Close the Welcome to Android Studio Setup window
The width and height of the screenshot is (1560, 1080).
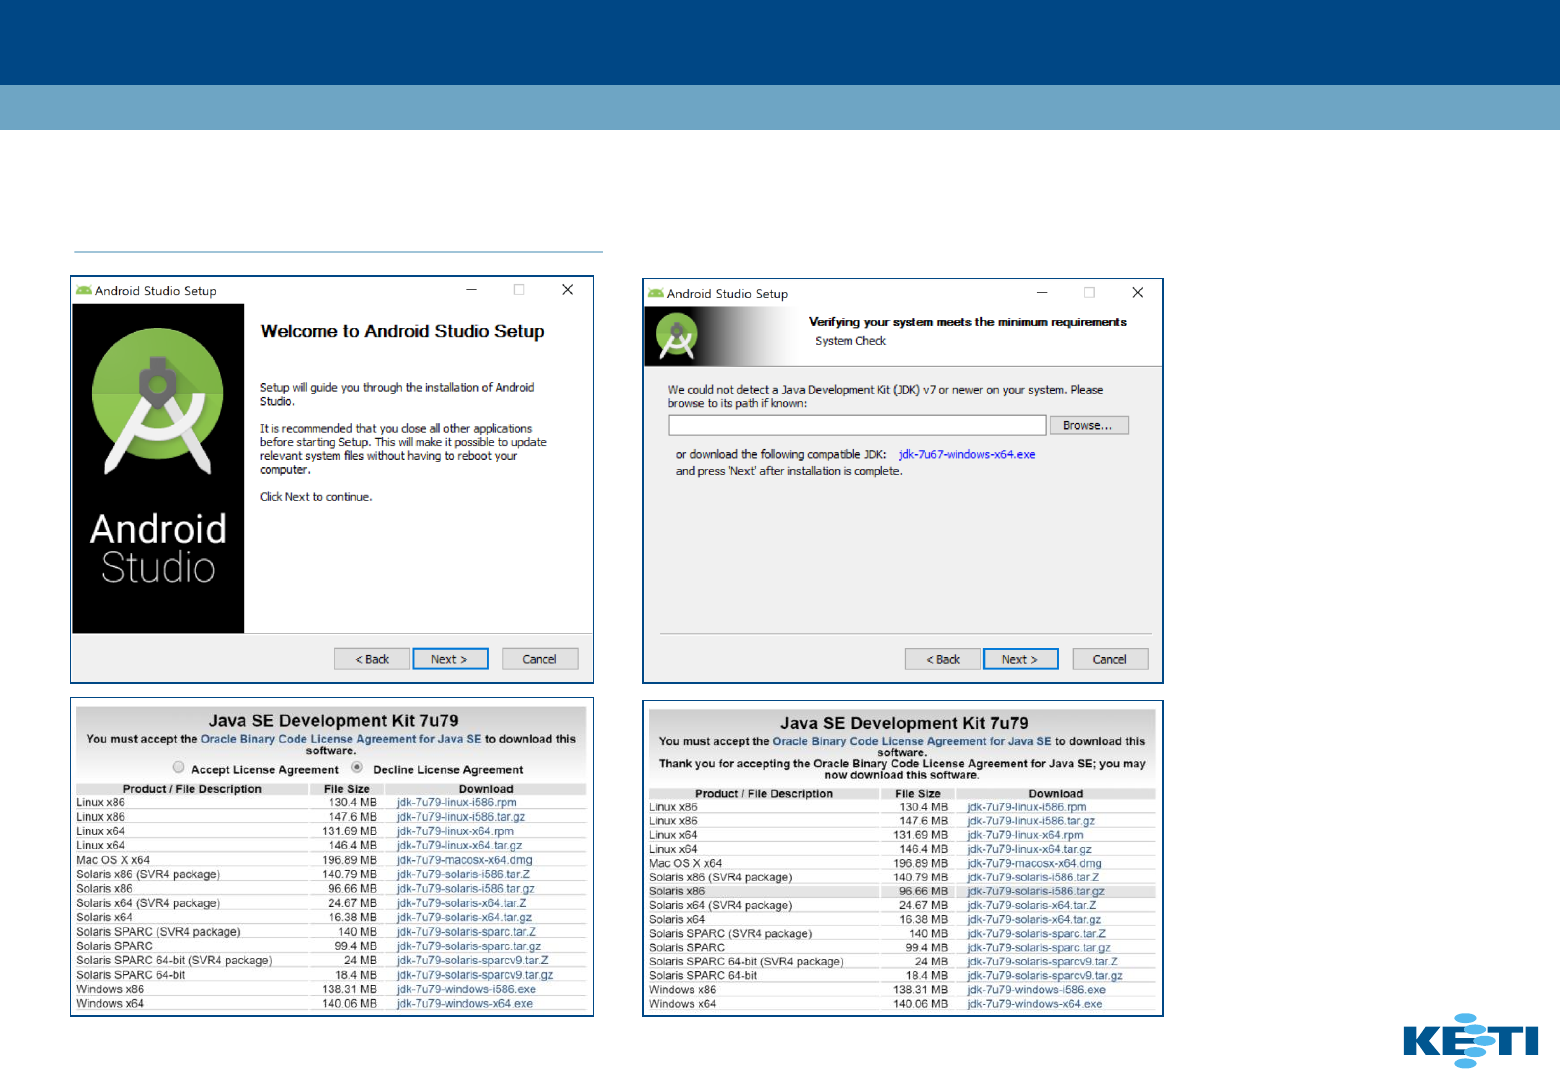tap(567, 290)
